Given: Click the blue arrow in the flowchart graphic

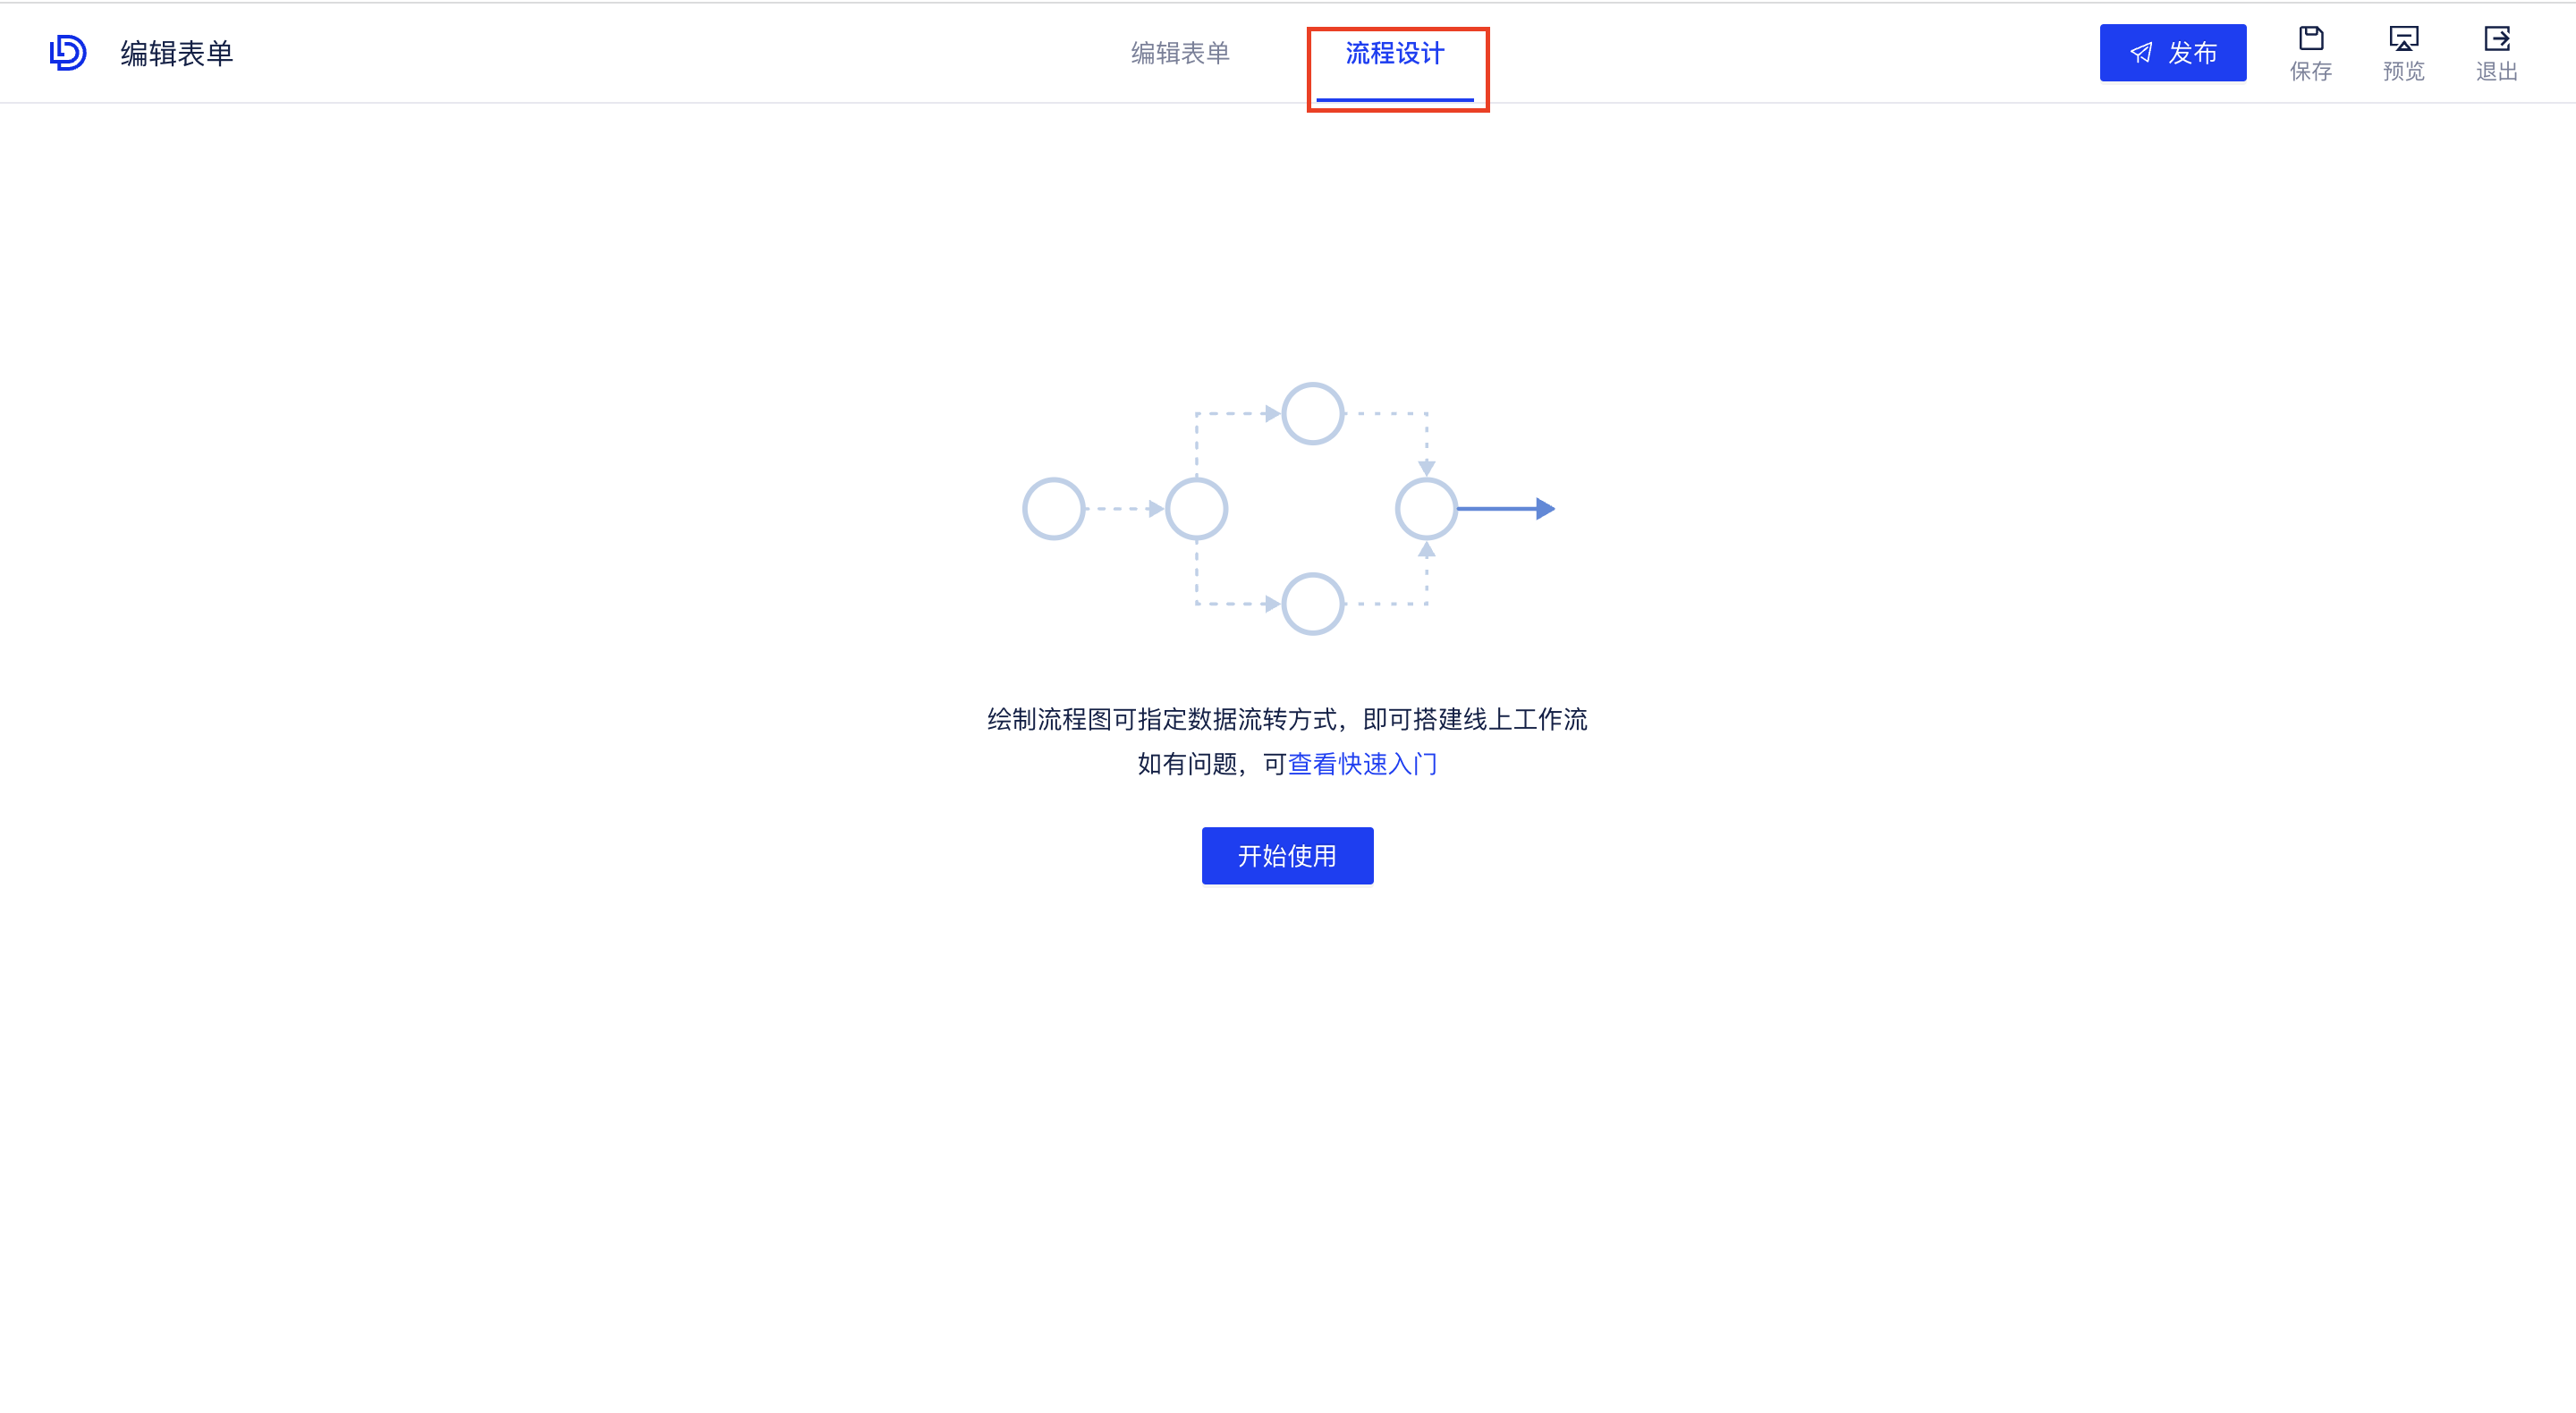Looking at the screenshot, I should point(1505,508).
